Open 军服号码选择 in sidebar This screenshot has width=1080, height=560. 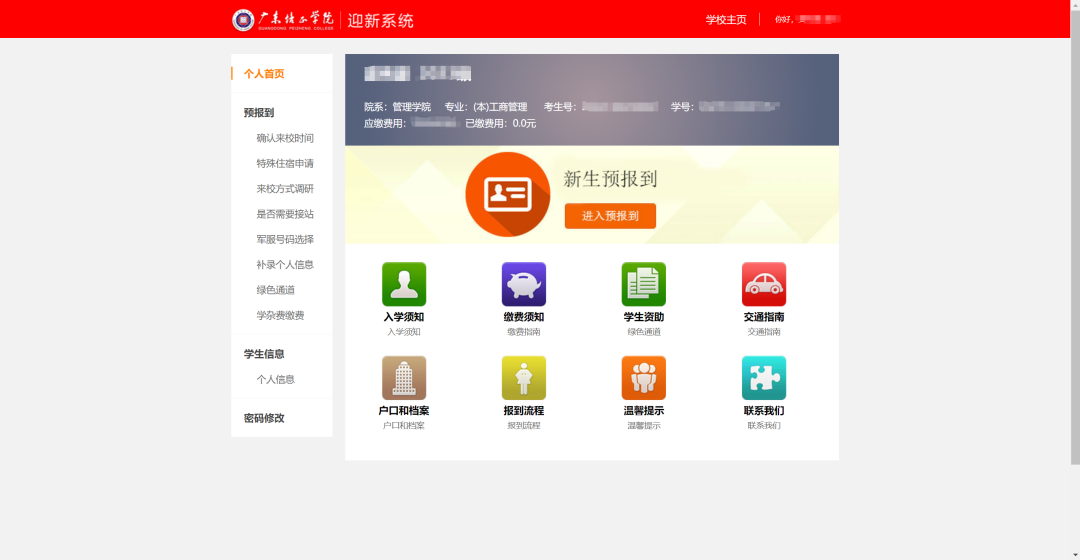285,239
